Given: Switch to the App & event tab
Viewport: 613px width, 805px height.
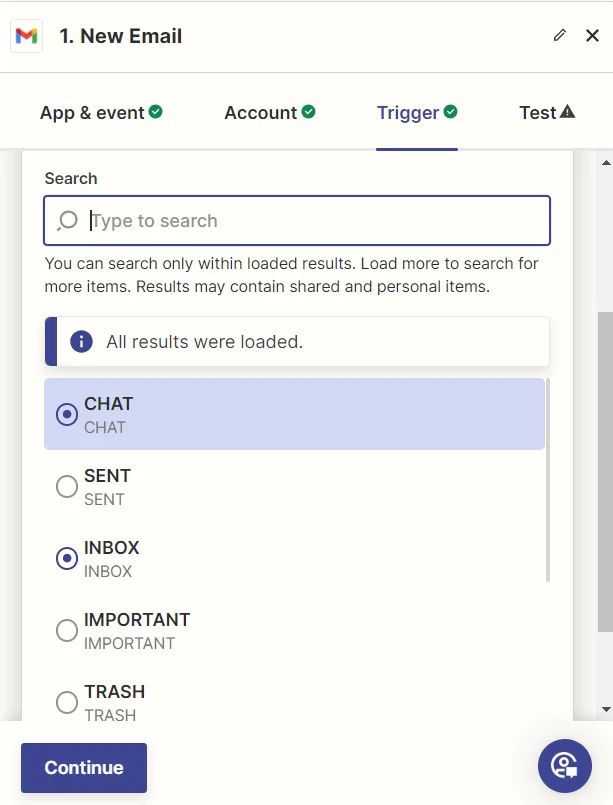Looking at the screenshot, I should pos(101,112).
